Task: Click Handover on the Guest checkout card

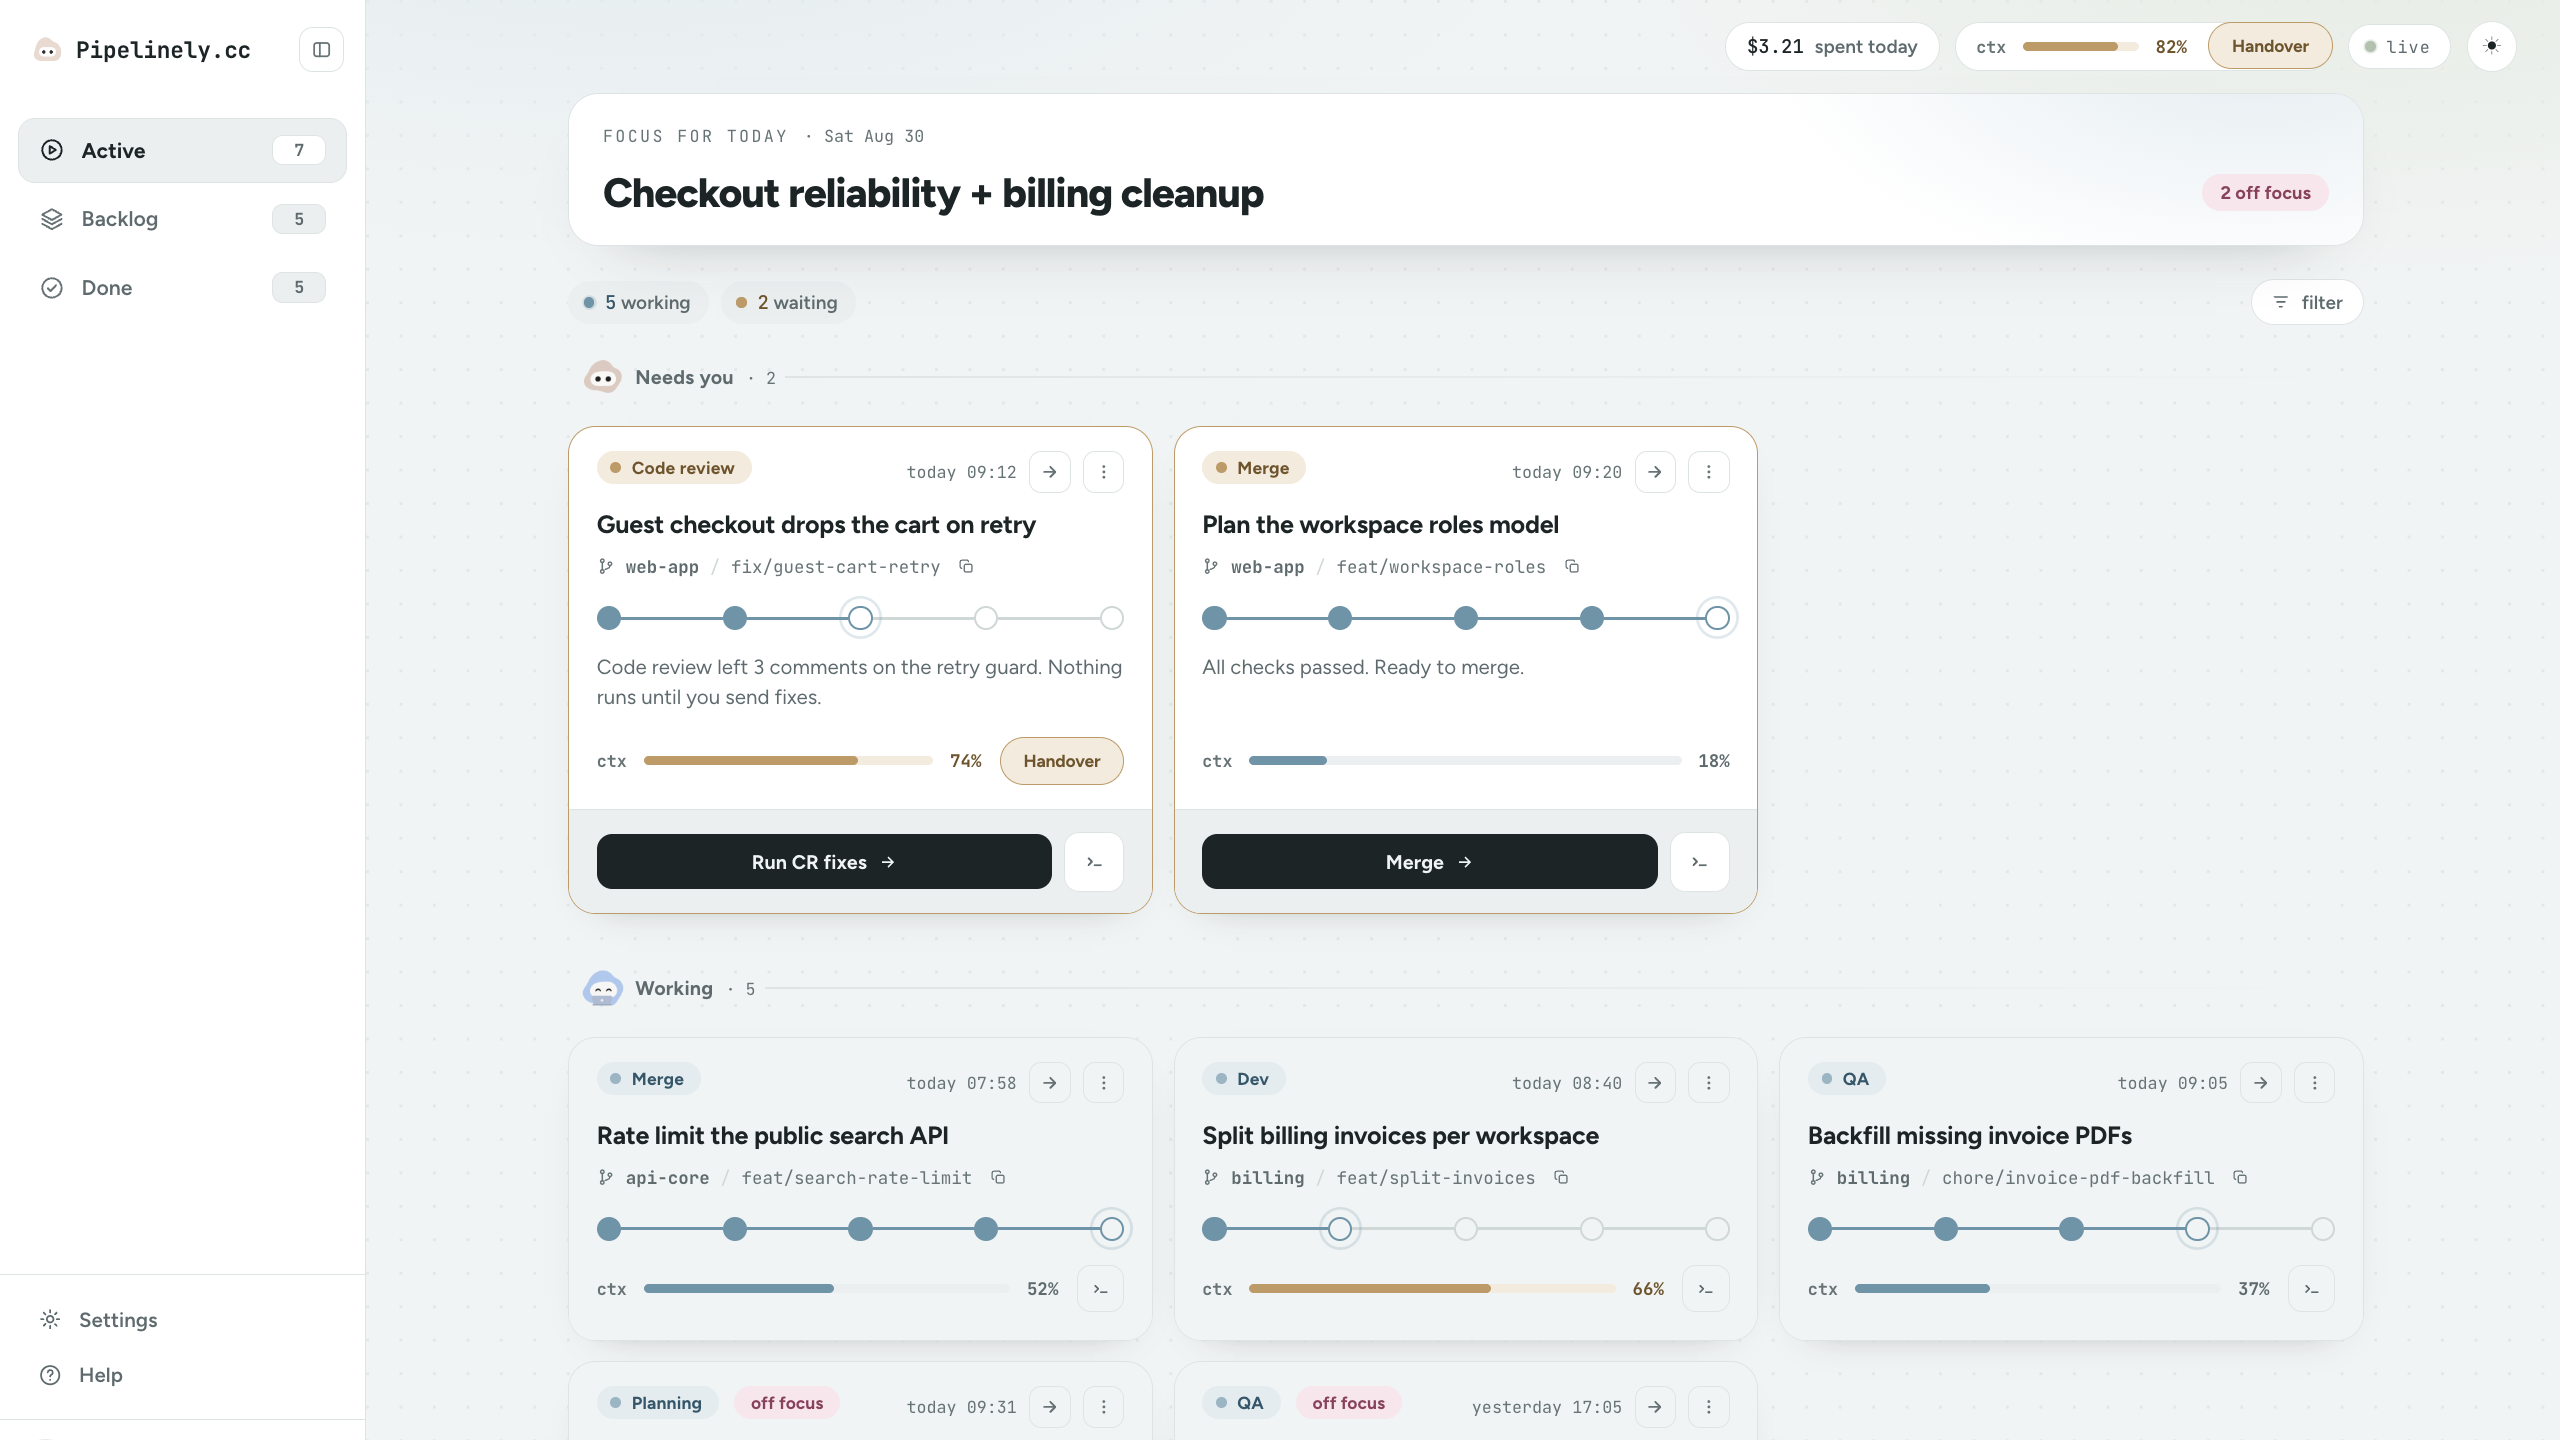Action: (1061, 761)
